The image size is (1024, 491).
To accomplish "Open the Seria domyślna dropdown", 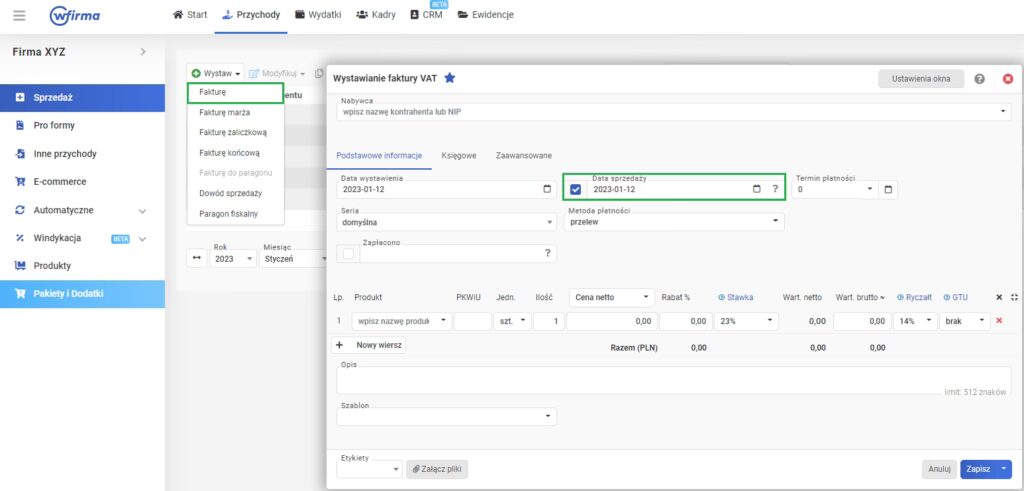I will click(447, 222).
